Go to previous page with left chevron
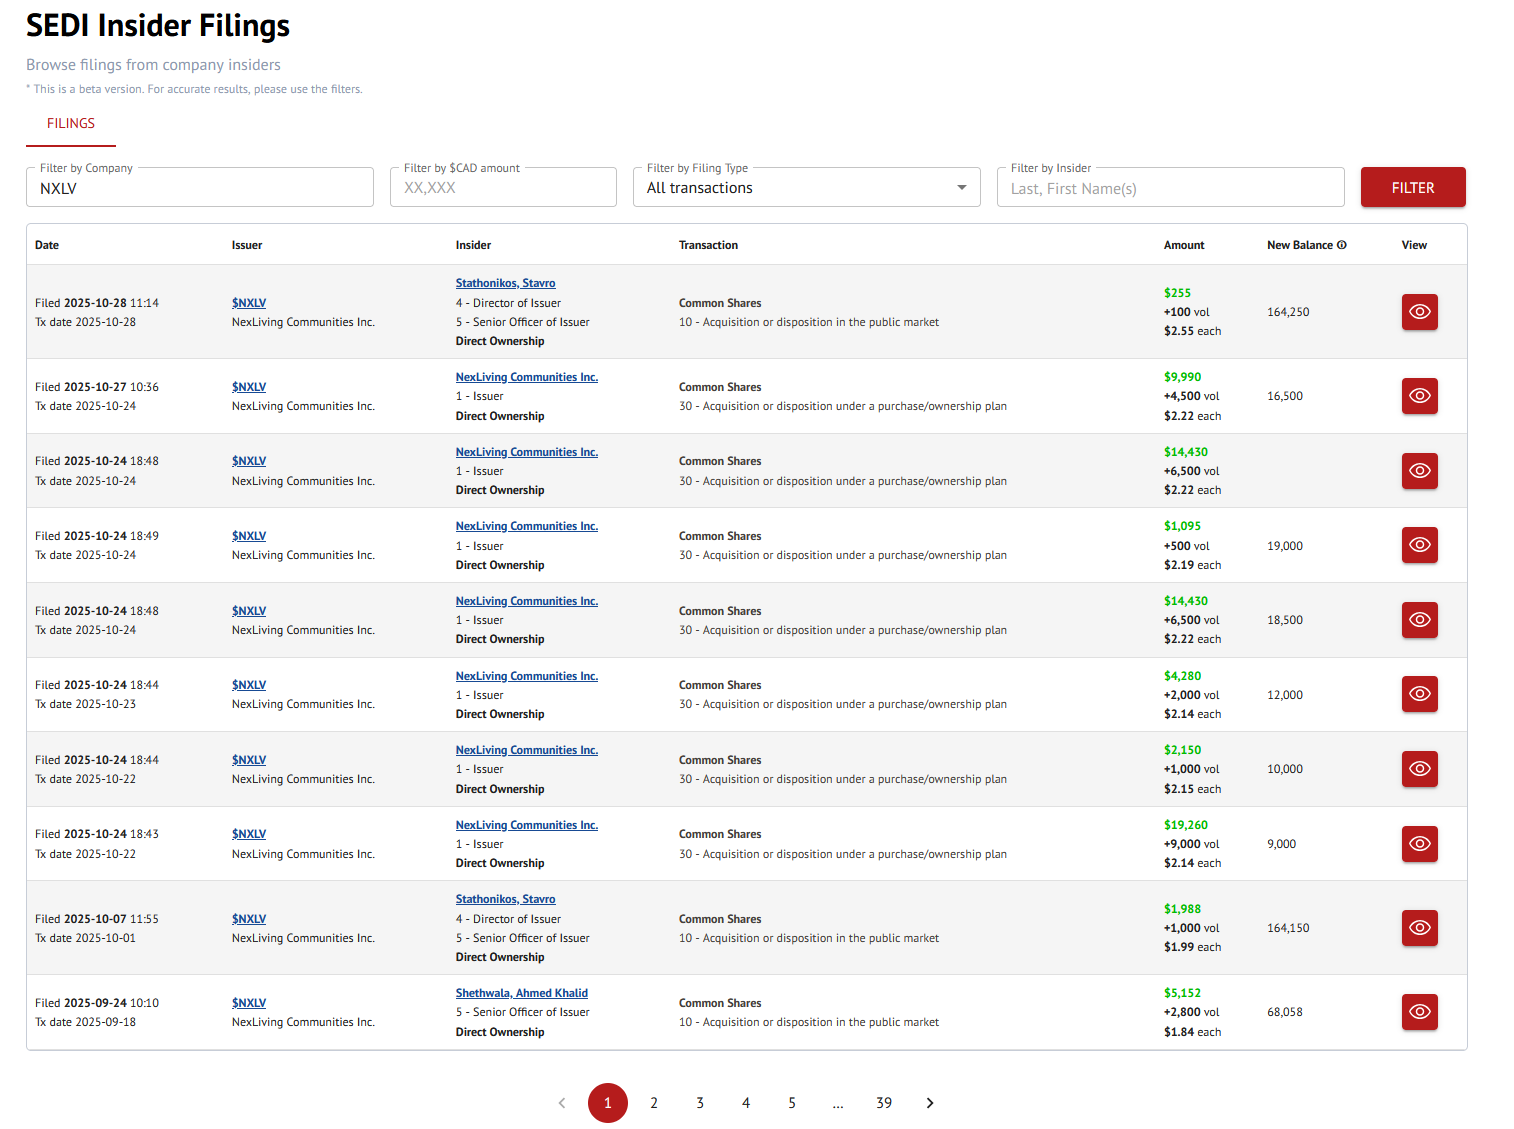Image resolution: width=1514 pixels, height=1129 pixels. (x=562, y=1103)
